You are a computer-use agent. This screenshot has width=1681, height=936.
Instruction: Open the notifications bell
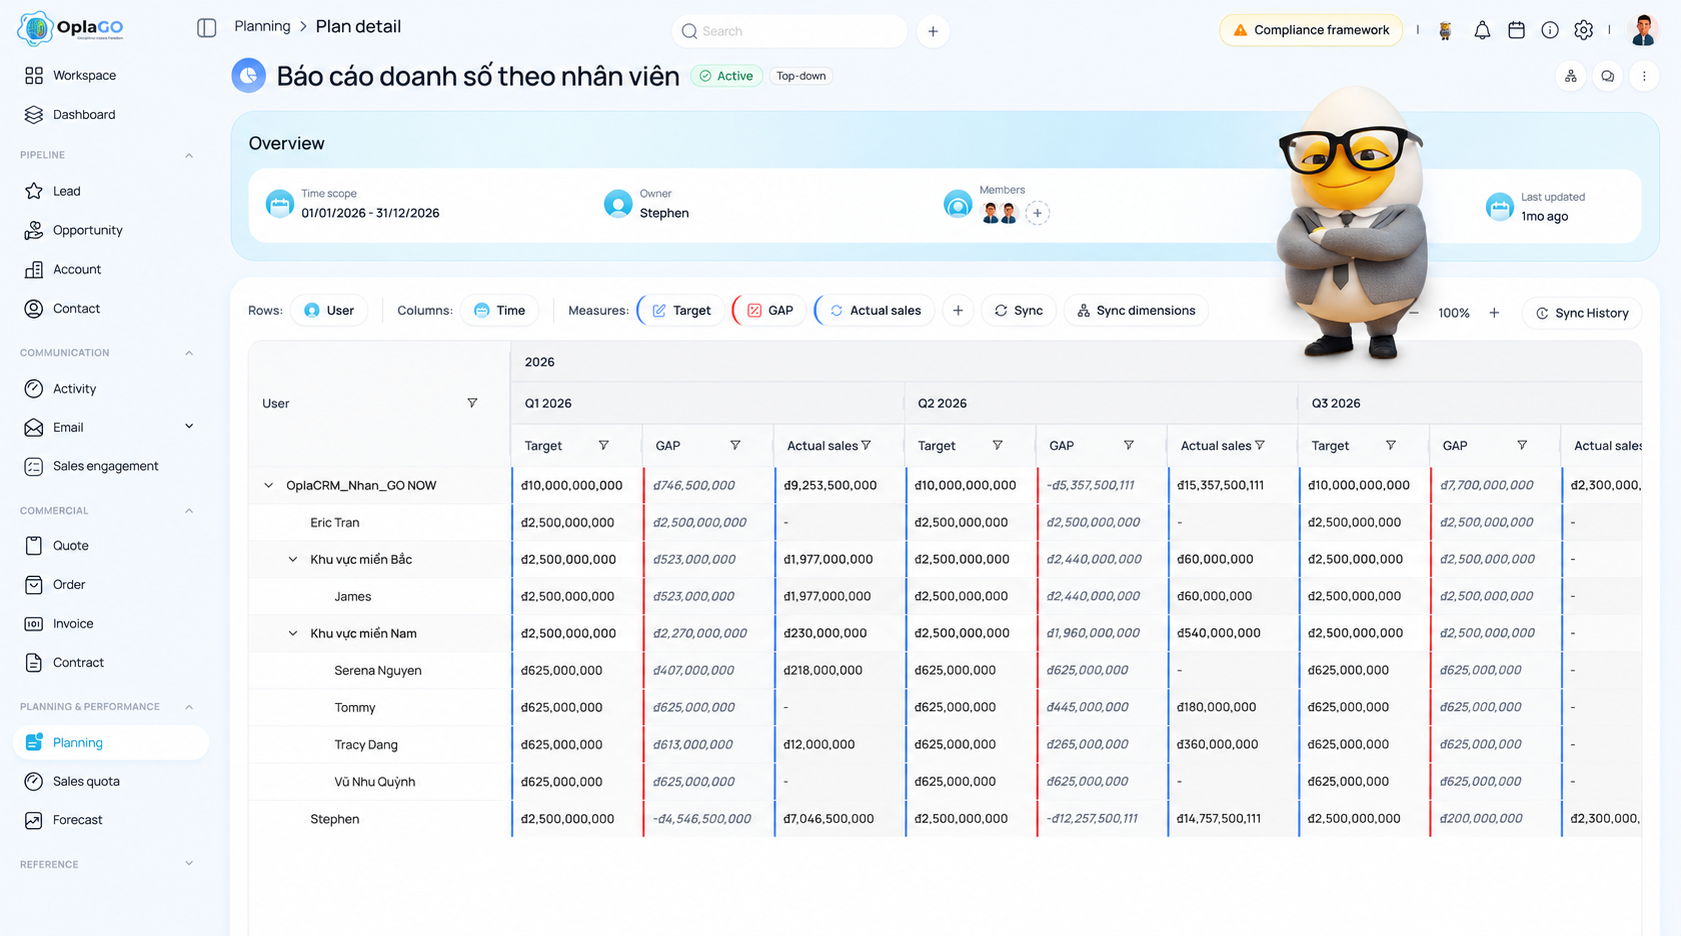click(1482, 30)
